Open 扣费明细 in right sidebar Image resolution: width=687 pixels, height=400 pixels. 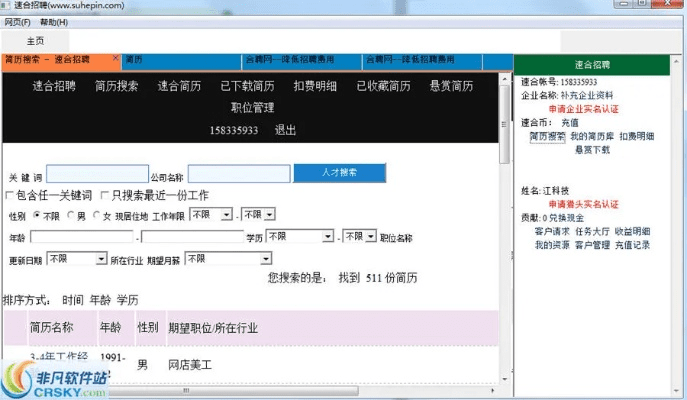pos(637,136)
